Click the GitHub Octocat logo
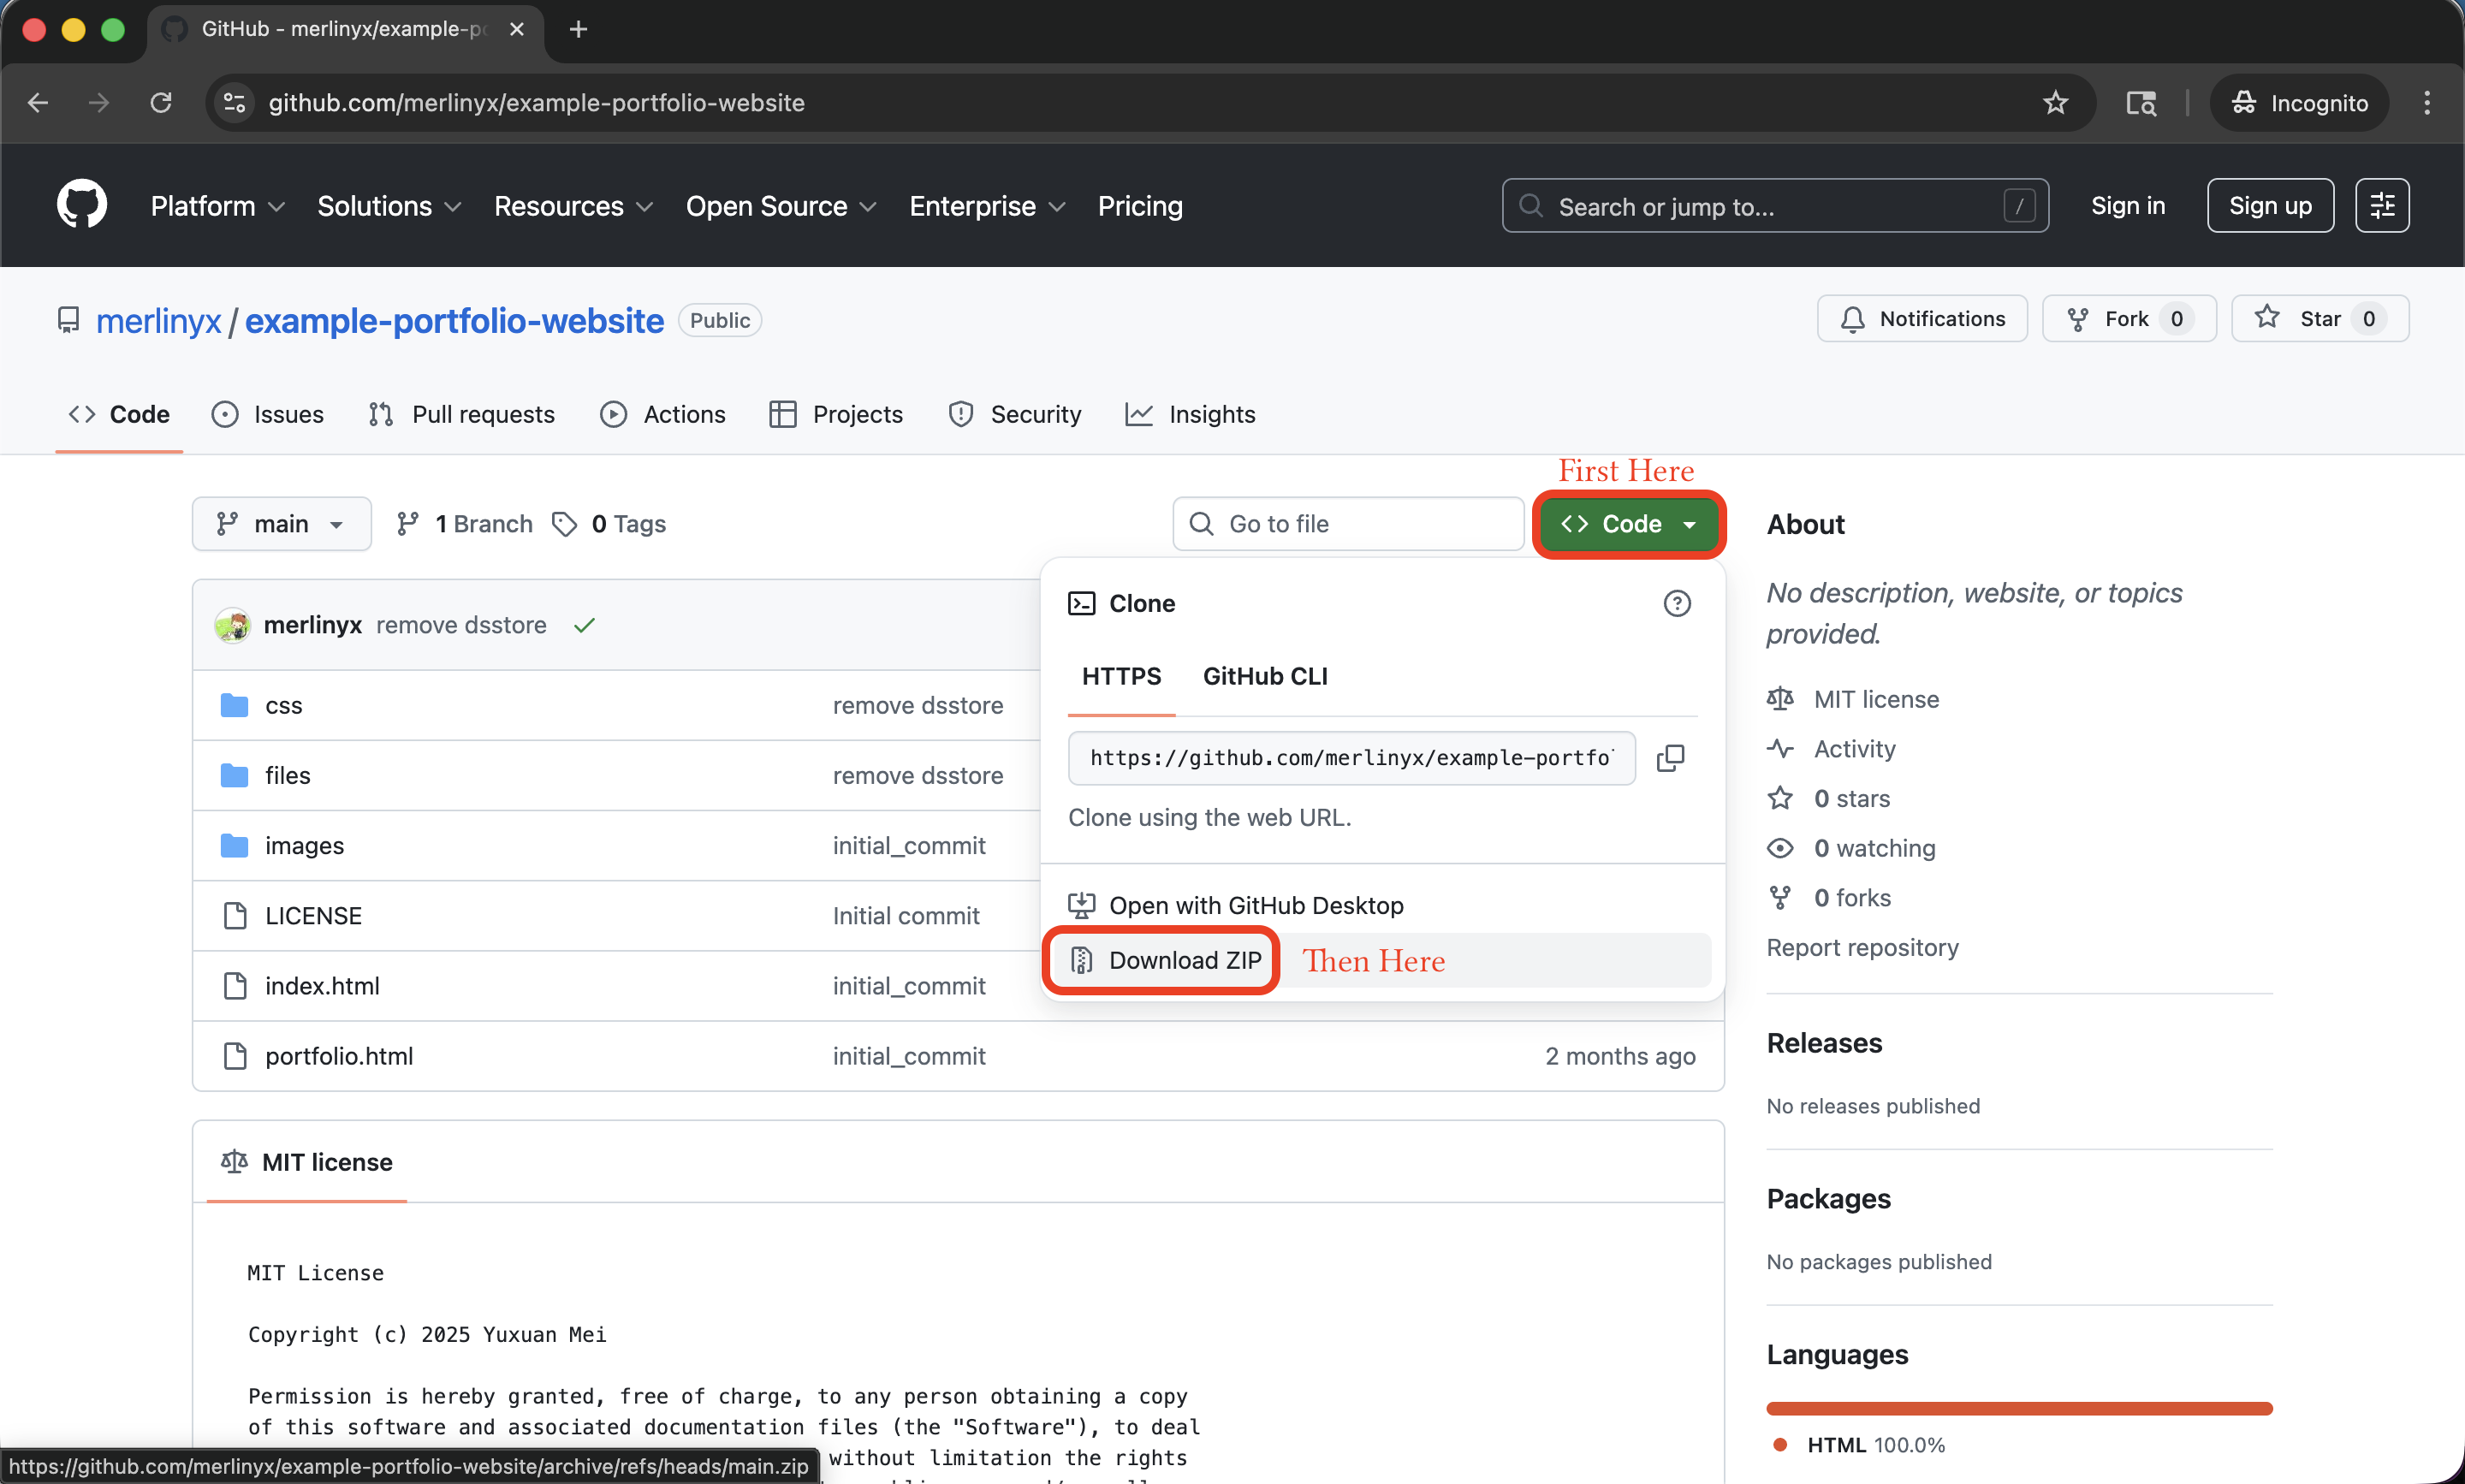 [x=82, y=205]
